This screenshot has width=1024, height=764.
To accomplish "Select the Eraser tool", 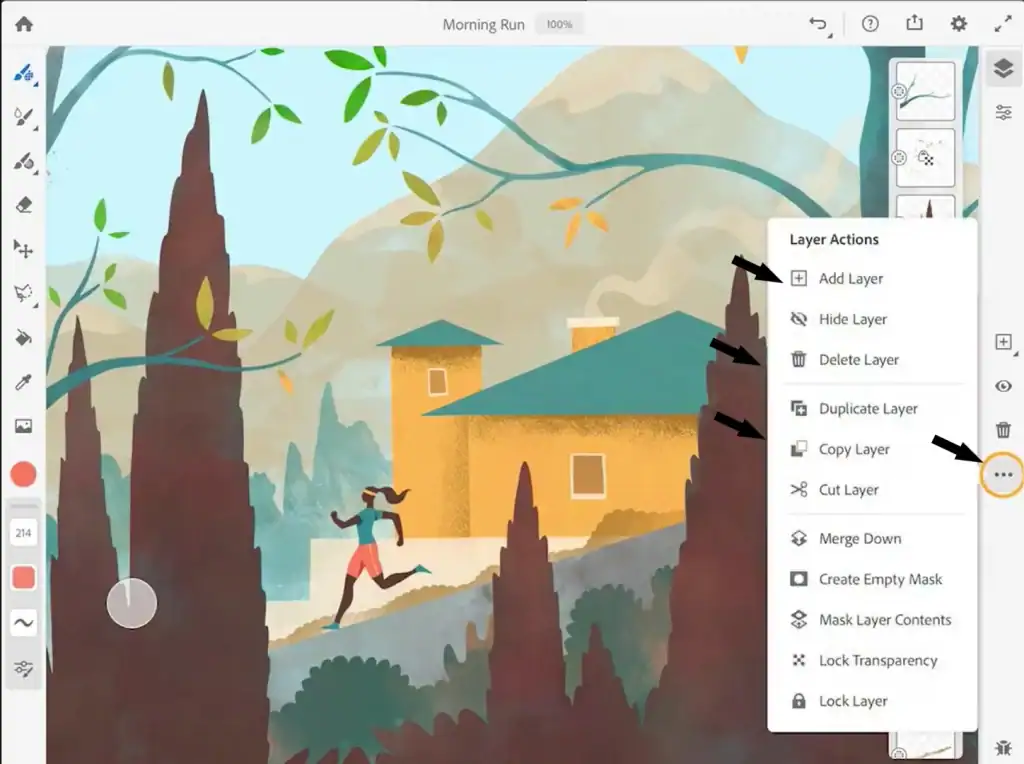I will pyautogui.click(x=24, y=204).
